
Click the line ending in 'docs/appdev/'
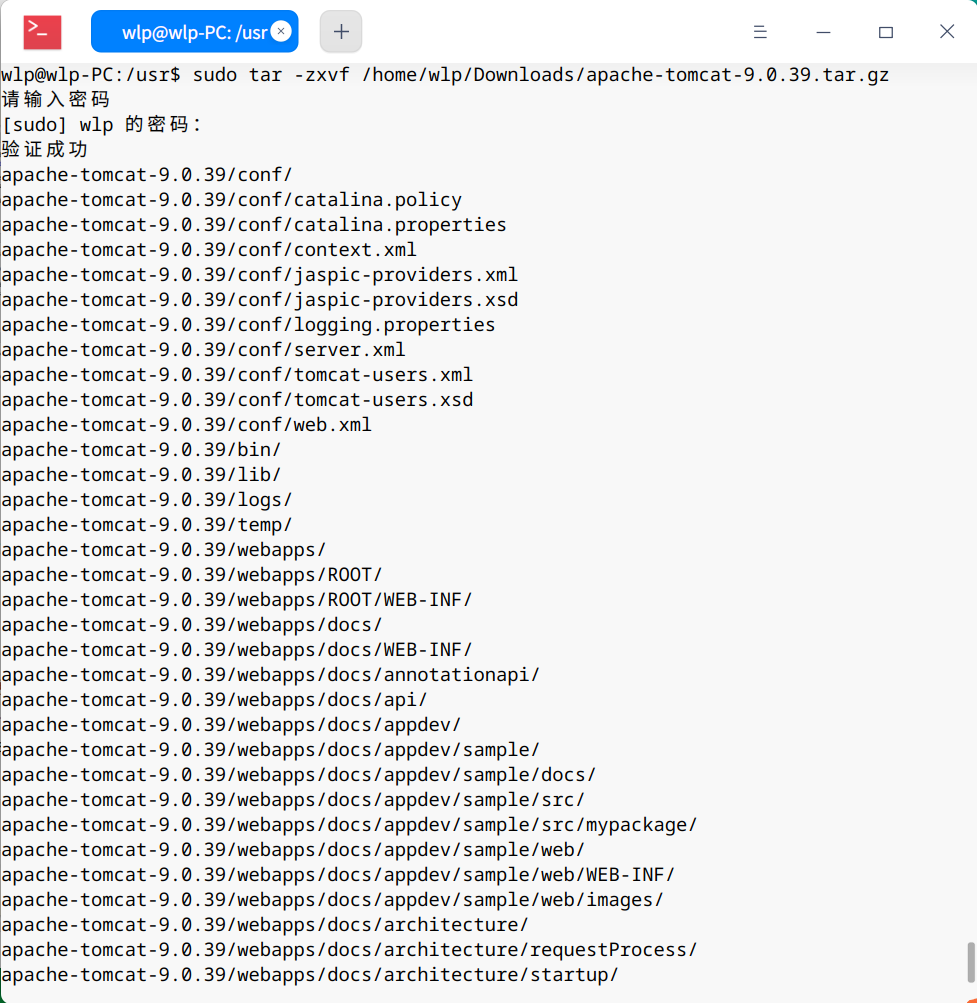point(231,724)
